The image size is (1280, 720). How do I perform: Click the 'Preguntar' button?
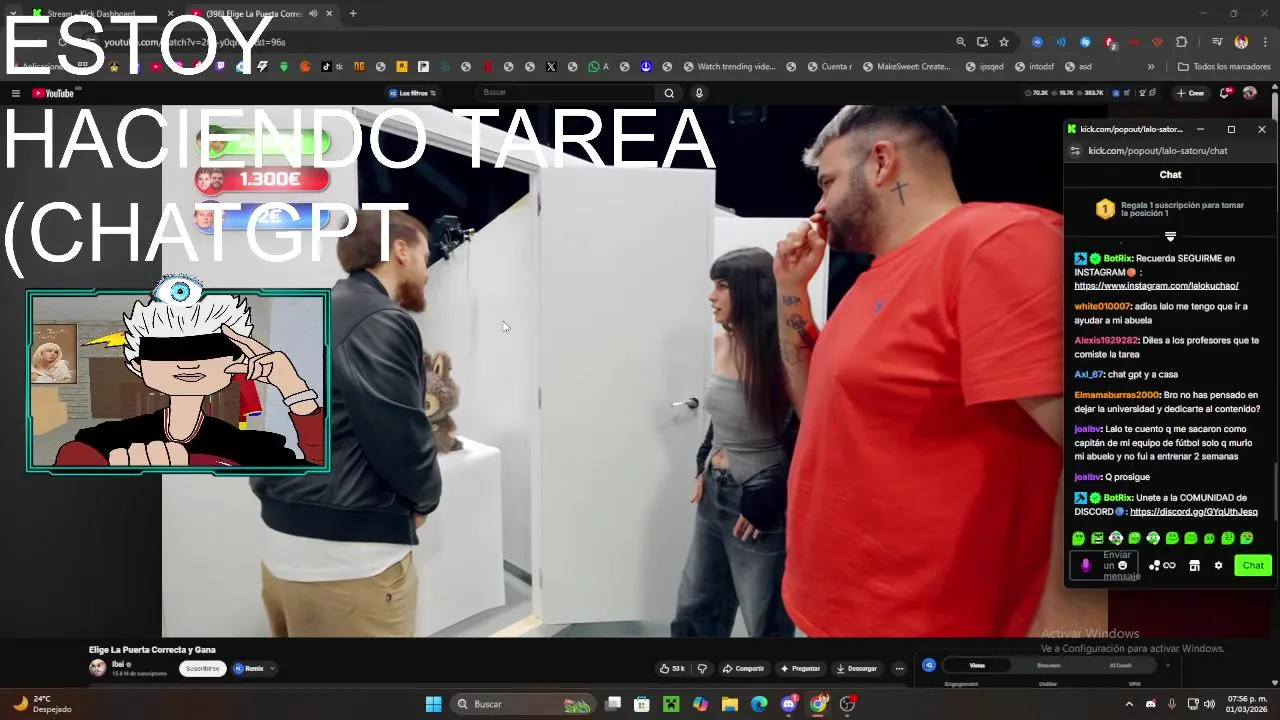tap(801, 668)
